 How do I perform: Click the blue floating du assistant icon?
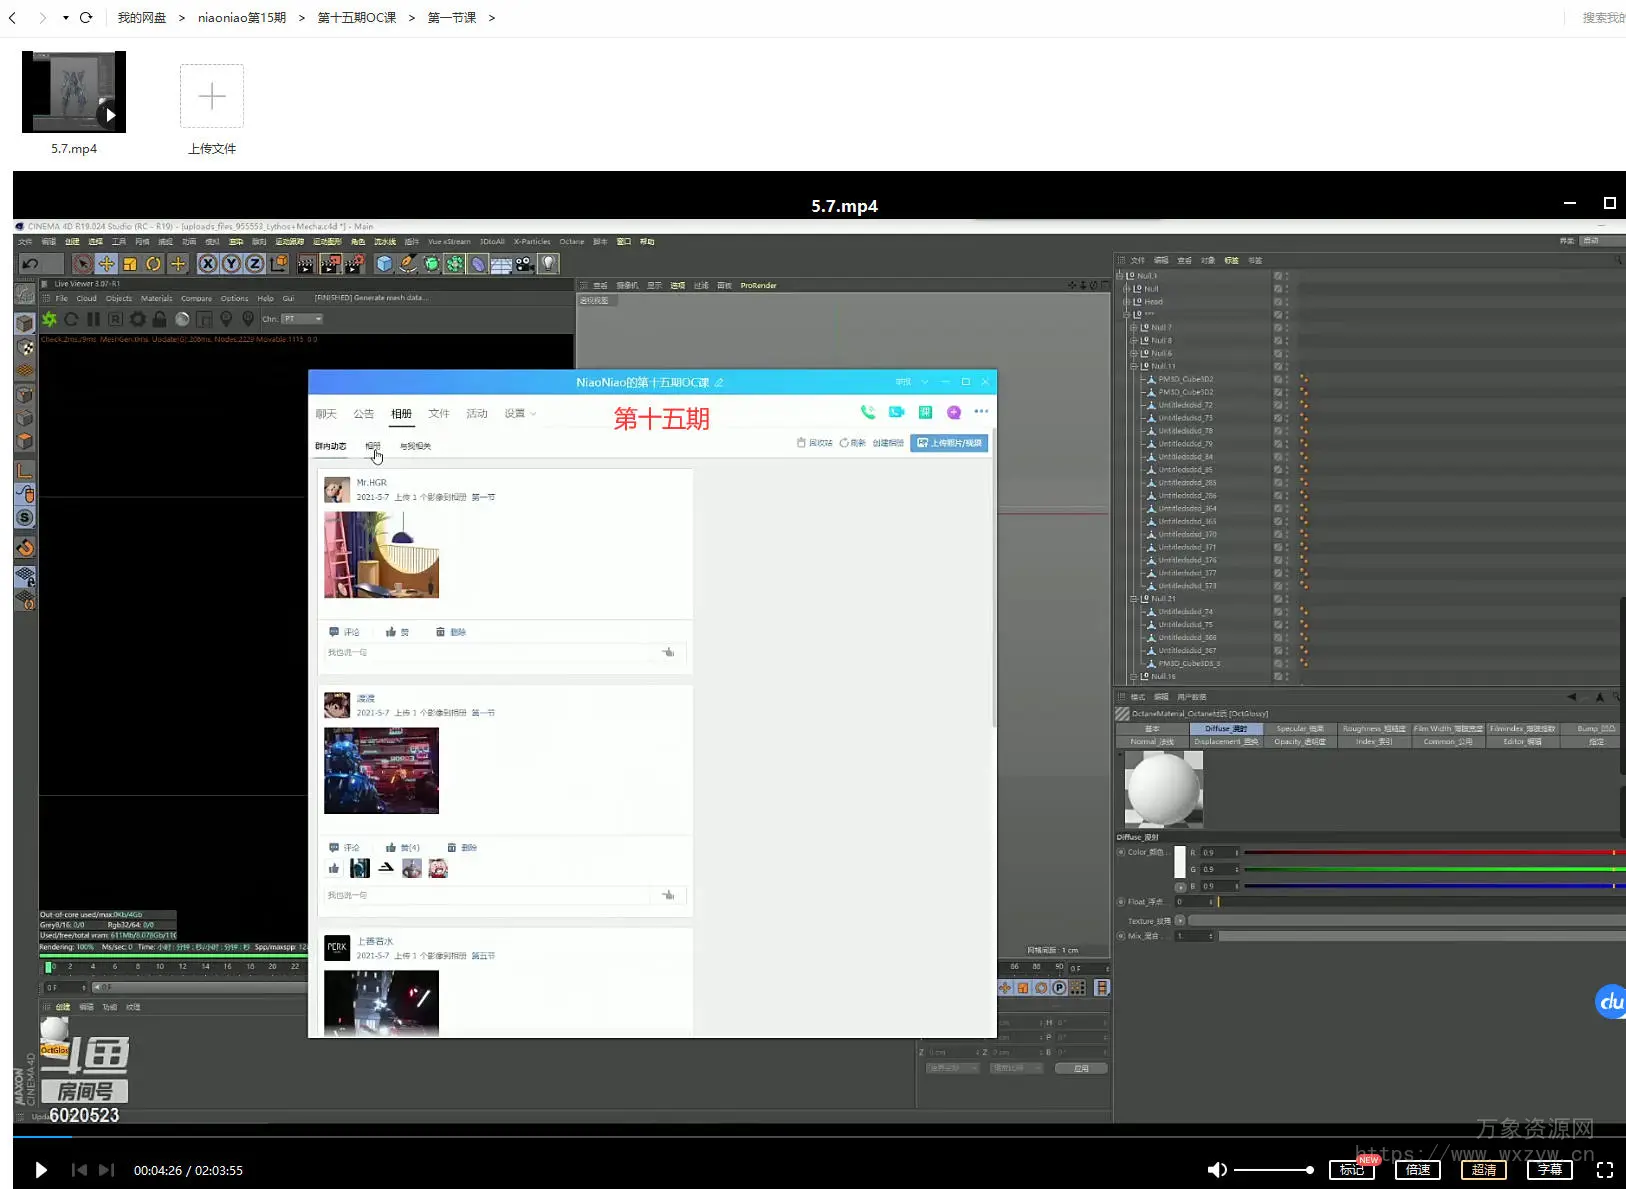click(x=1610, y=1001)
